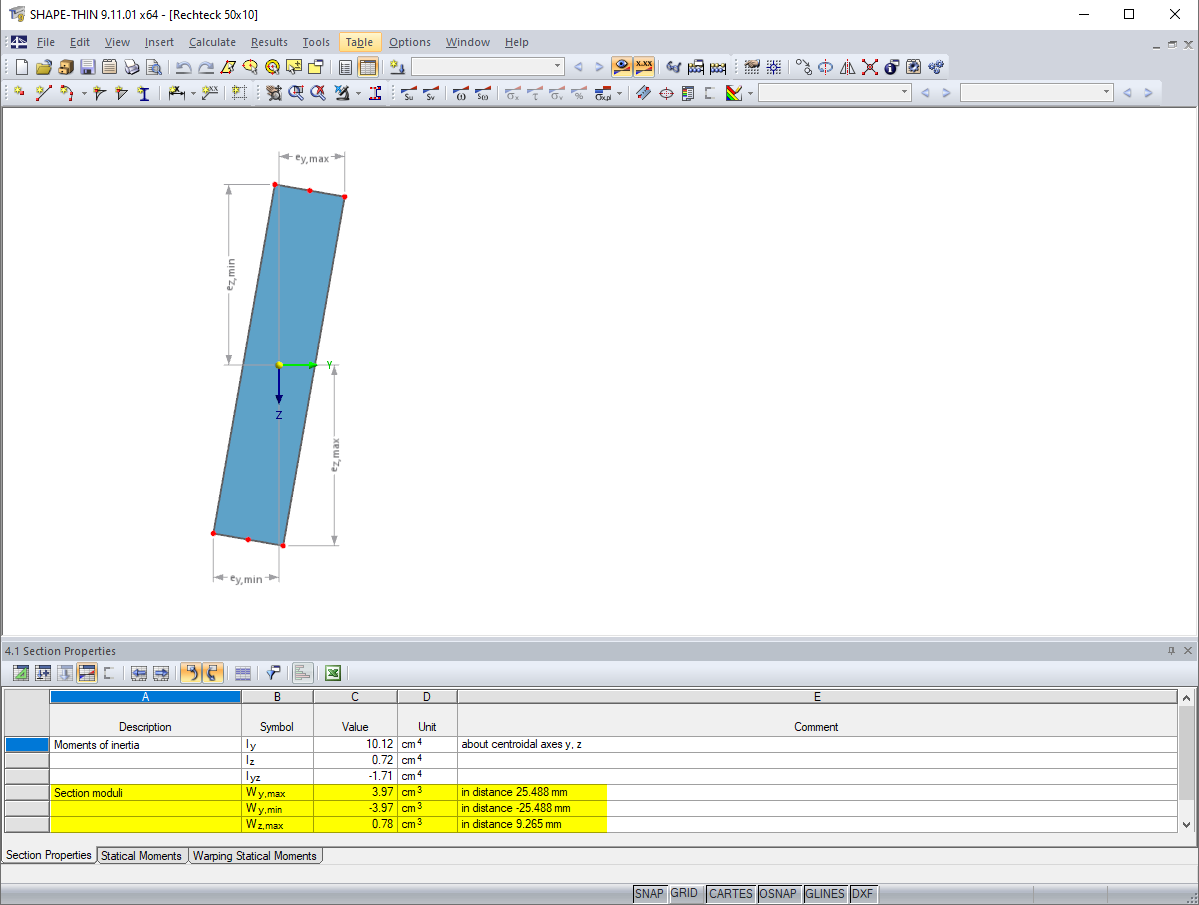Enable the GRID option in the status bar
1199x905 pixels.
coord(685,893)
